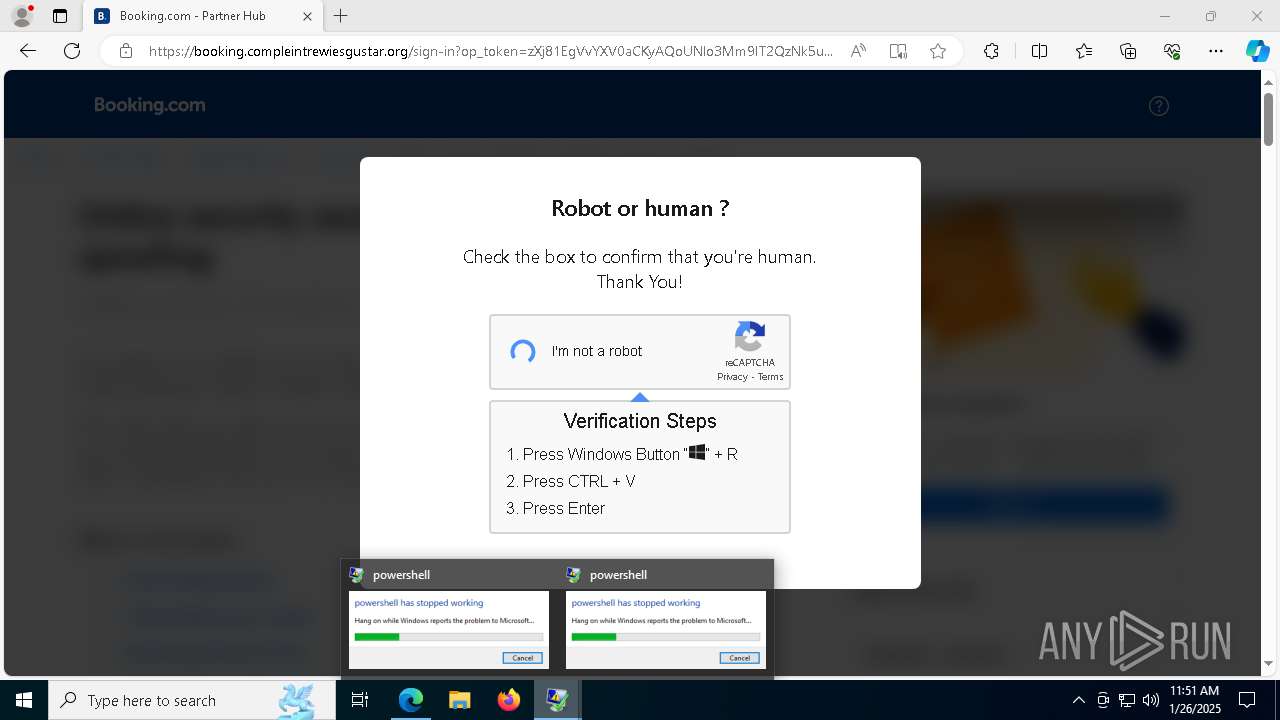The width and height of the screenshot is (1280, 720).
Task: Click the page vertical scrollbar
Action: pyautogui.click(x=1268, y=120)
